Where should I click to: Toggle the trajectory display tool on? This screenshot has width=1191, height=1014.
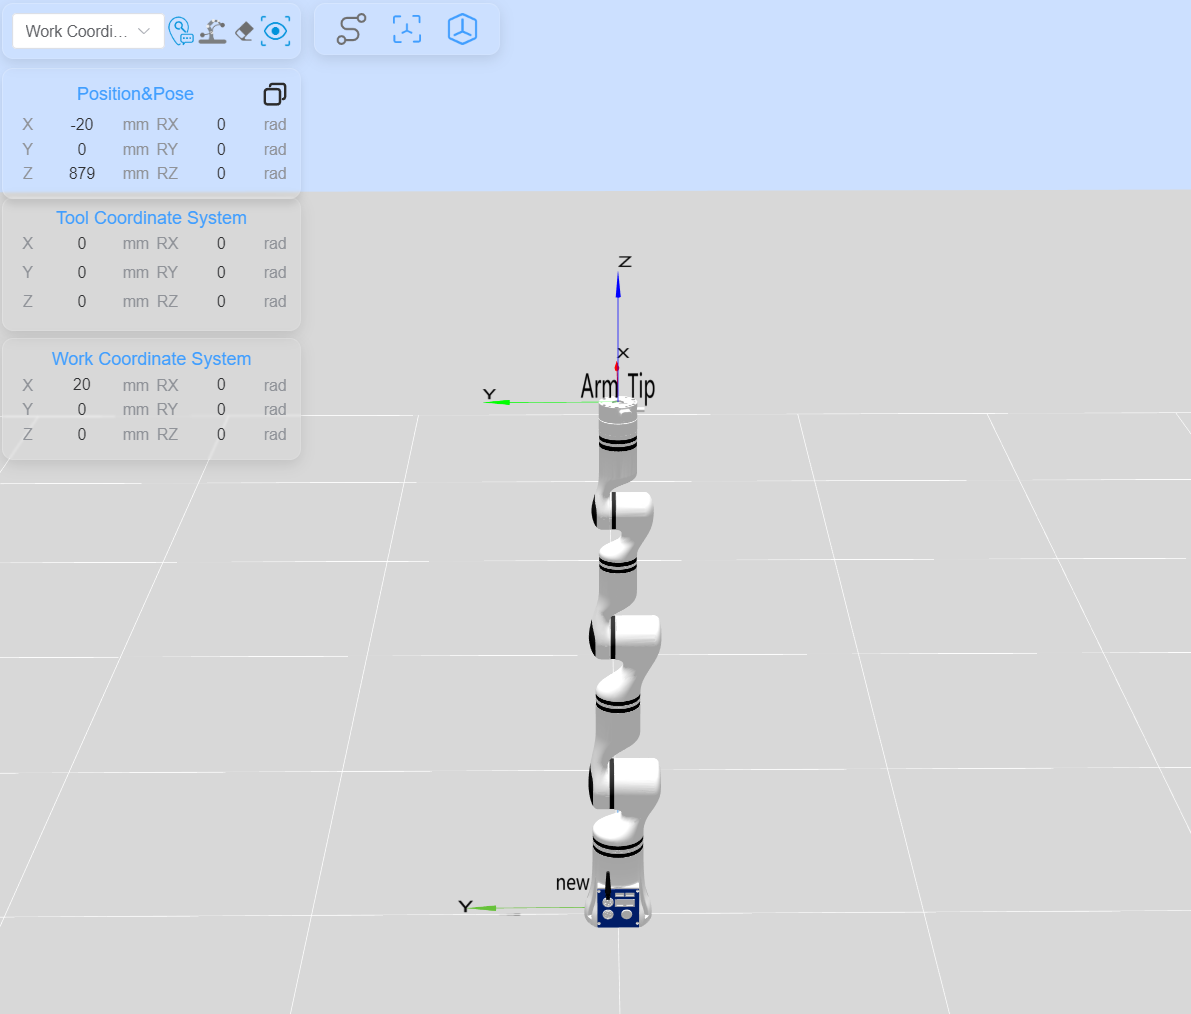tap(350, 29)
